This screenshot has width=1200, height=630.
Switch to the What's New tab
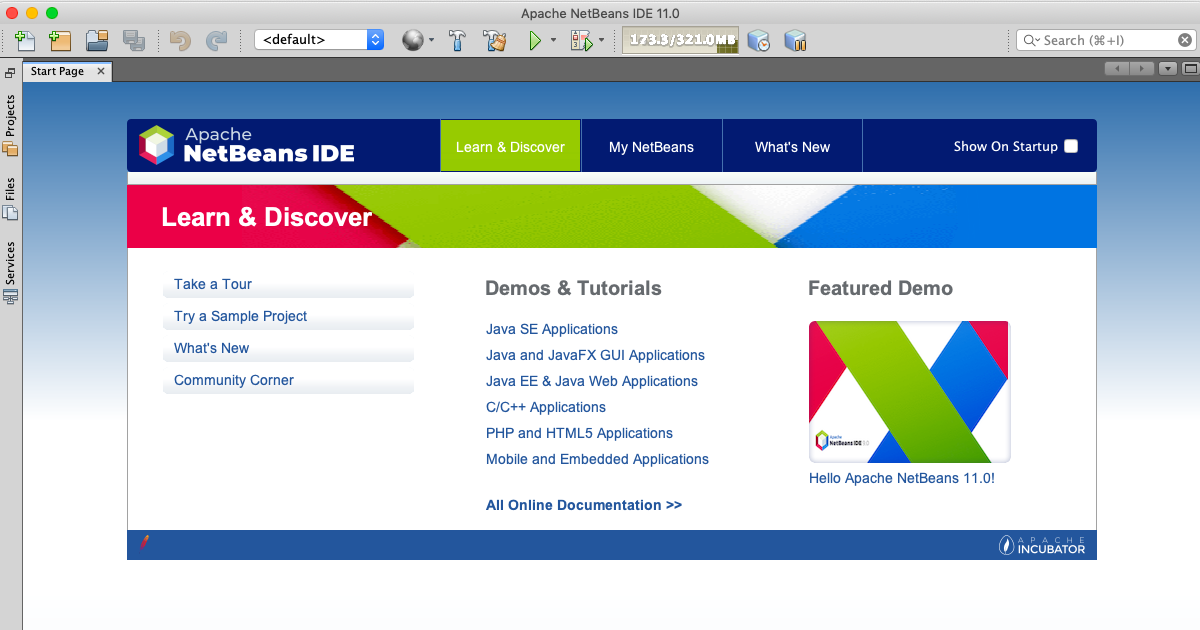(792, 147)
